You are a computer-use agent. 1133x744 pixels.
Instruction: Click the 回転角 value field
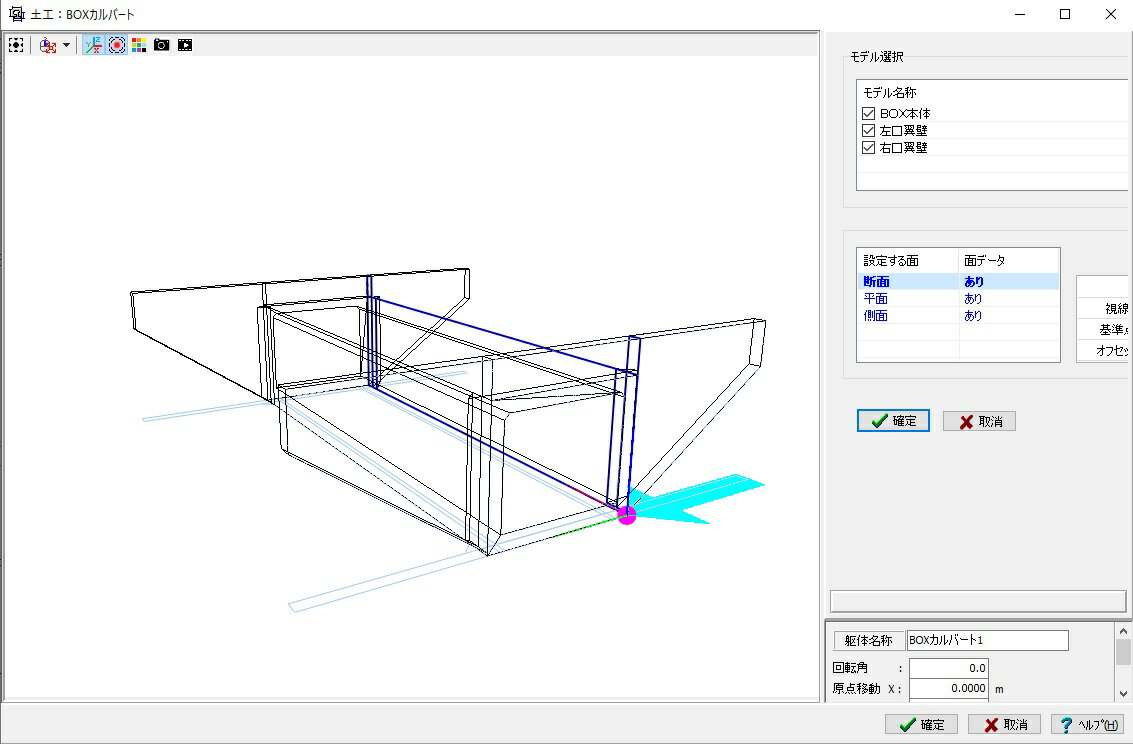click(x=948, y=668)
